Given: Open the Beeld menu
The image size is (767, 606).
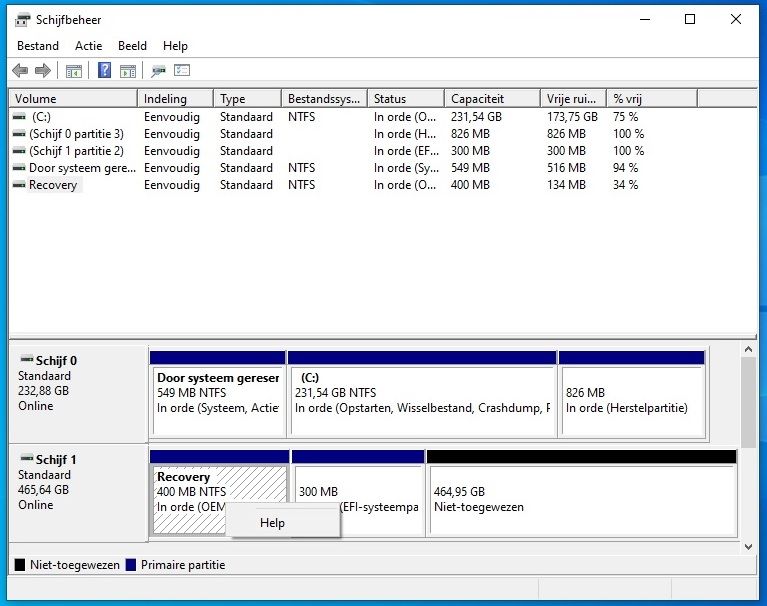Looking at the screenshot, I should pos(132,46).
